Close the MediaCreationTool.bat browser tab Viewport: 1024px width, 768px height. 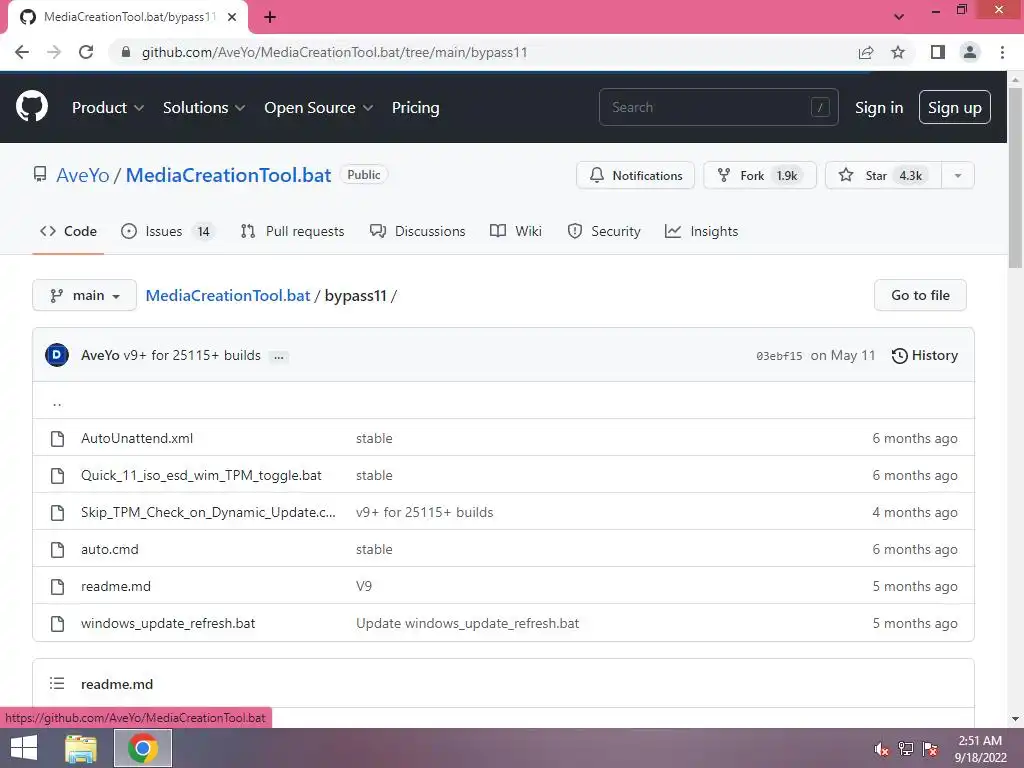[232, 17]
